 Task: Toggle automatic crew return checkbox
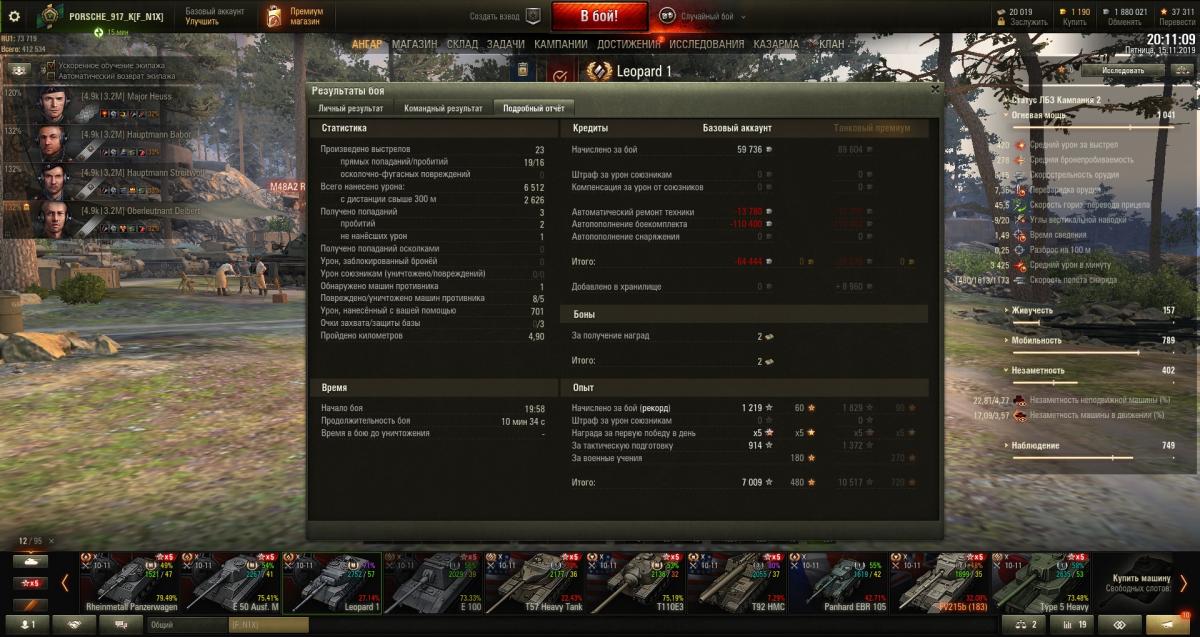pos(51,76)
